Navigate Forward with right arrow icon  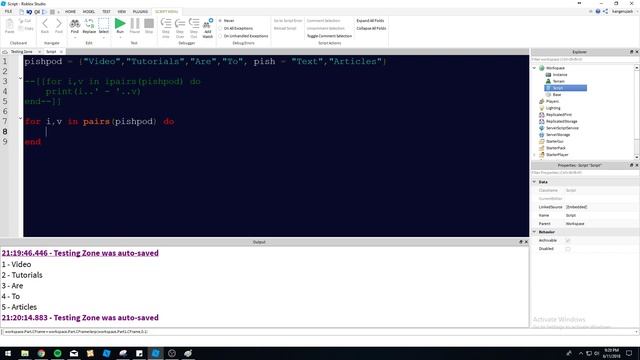(59, 24)
